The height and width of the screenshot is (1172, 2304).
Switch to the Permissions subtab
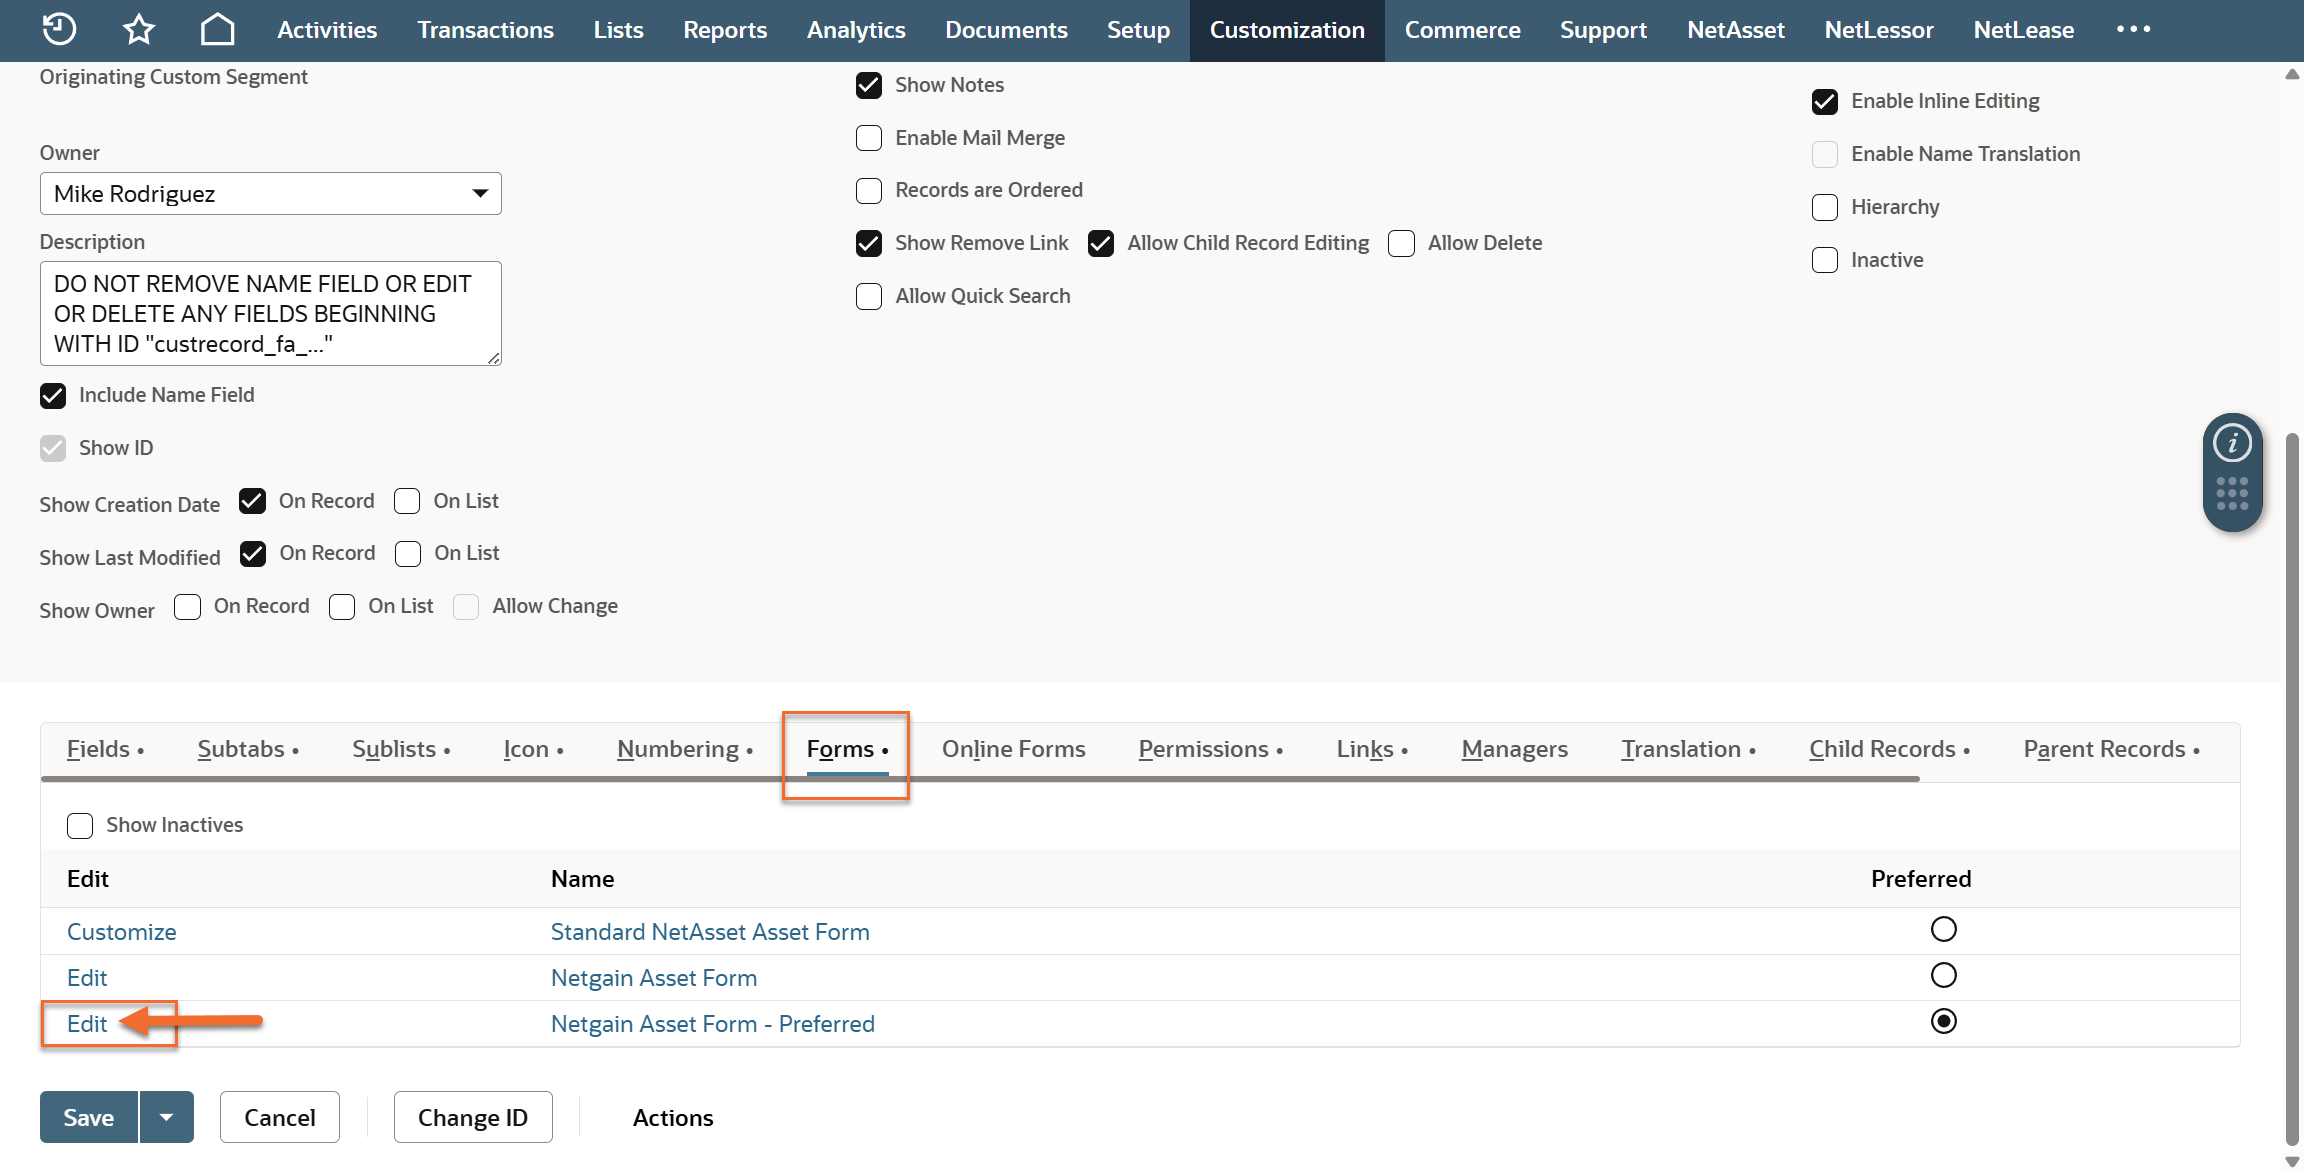pyautogui.click(x=1203, y=749)
